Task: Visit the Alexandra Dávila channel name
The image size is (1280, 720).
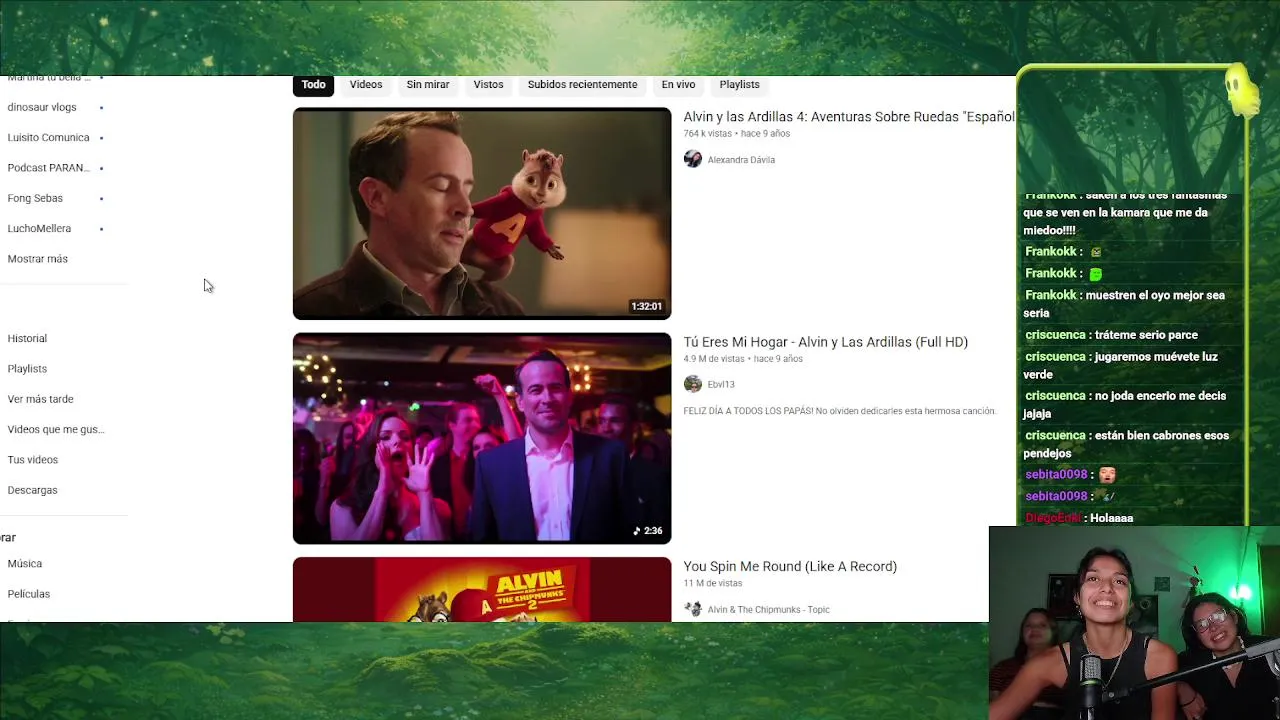Action: point(741,160)
